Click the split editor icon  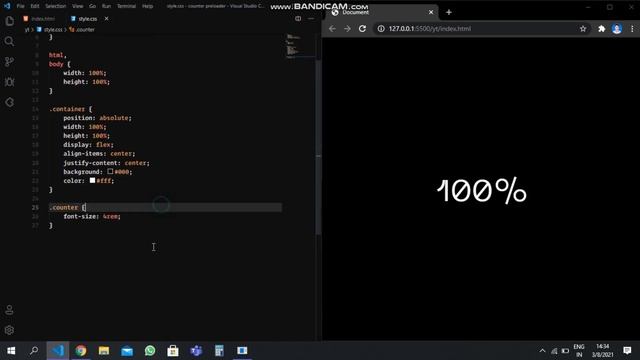(298, 18)
